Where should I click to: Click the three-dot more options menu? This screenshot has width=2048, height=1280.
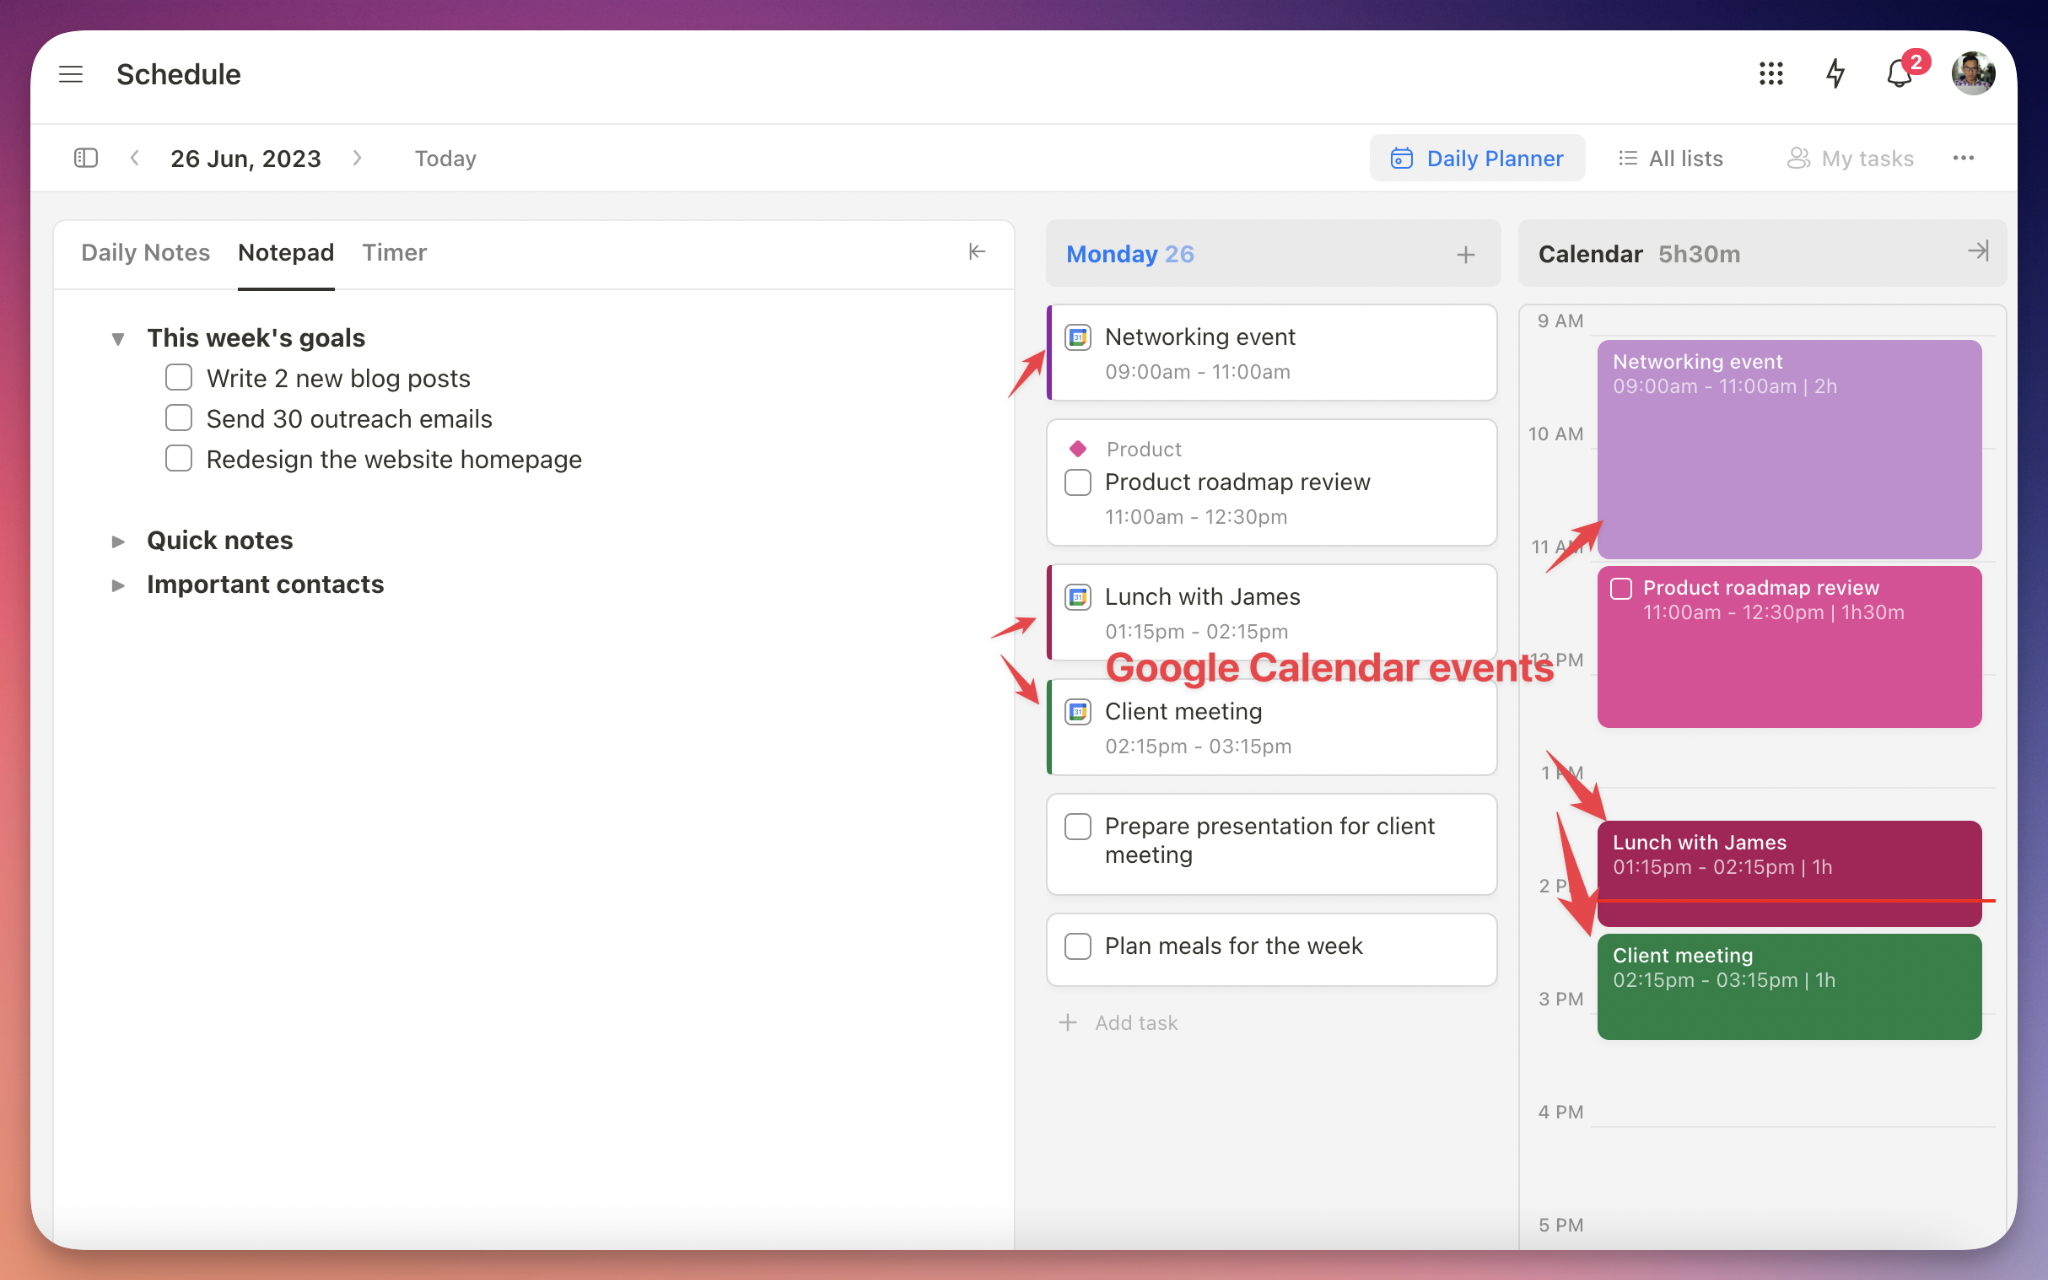click(1964, 156)
